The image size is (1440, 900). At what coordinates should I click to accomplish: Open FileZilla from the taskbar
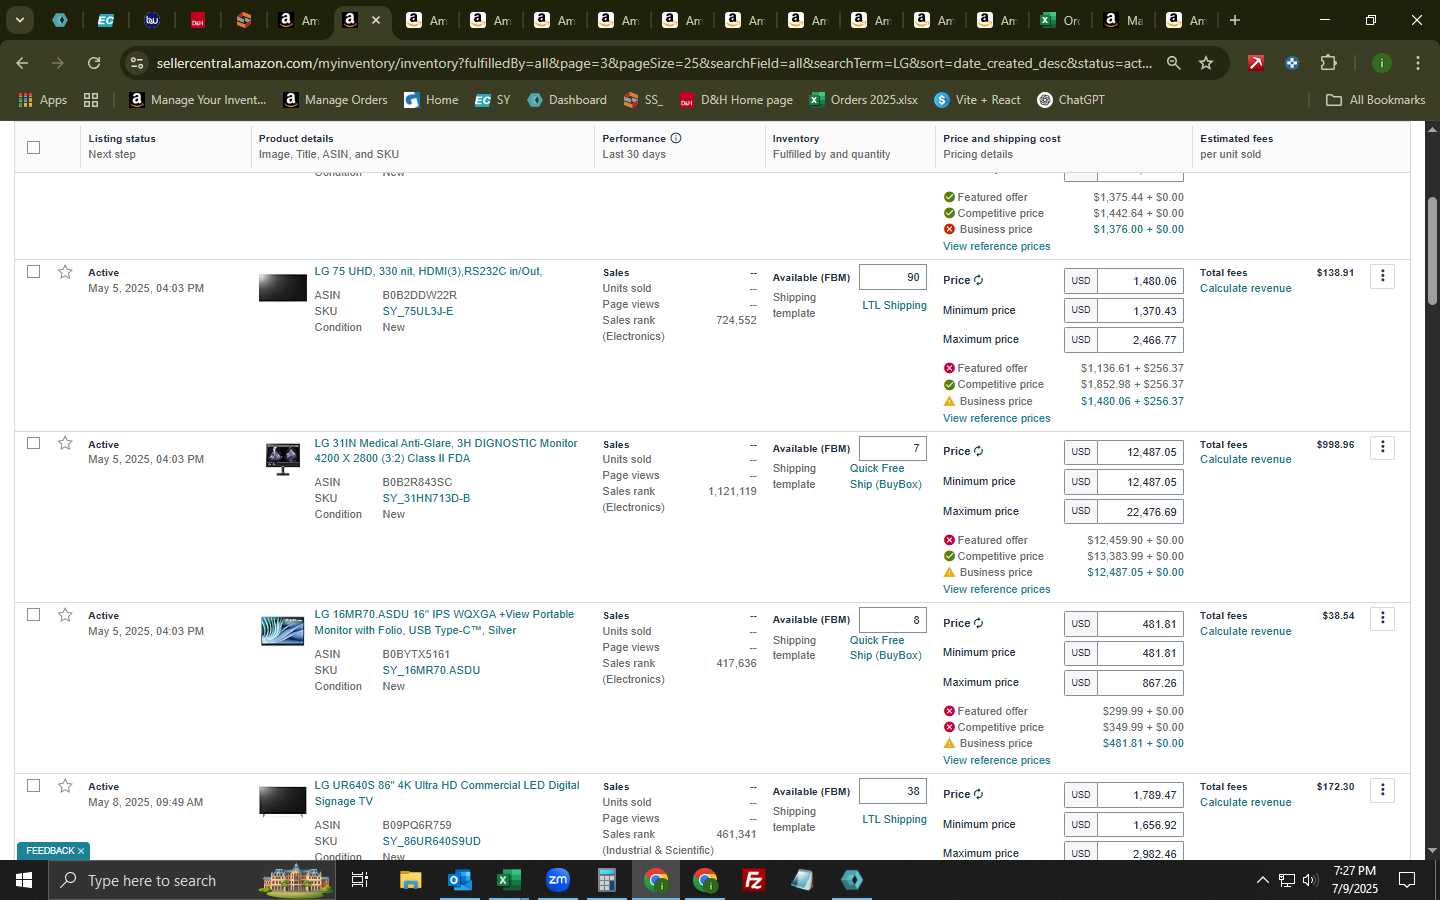coord(754,880)
